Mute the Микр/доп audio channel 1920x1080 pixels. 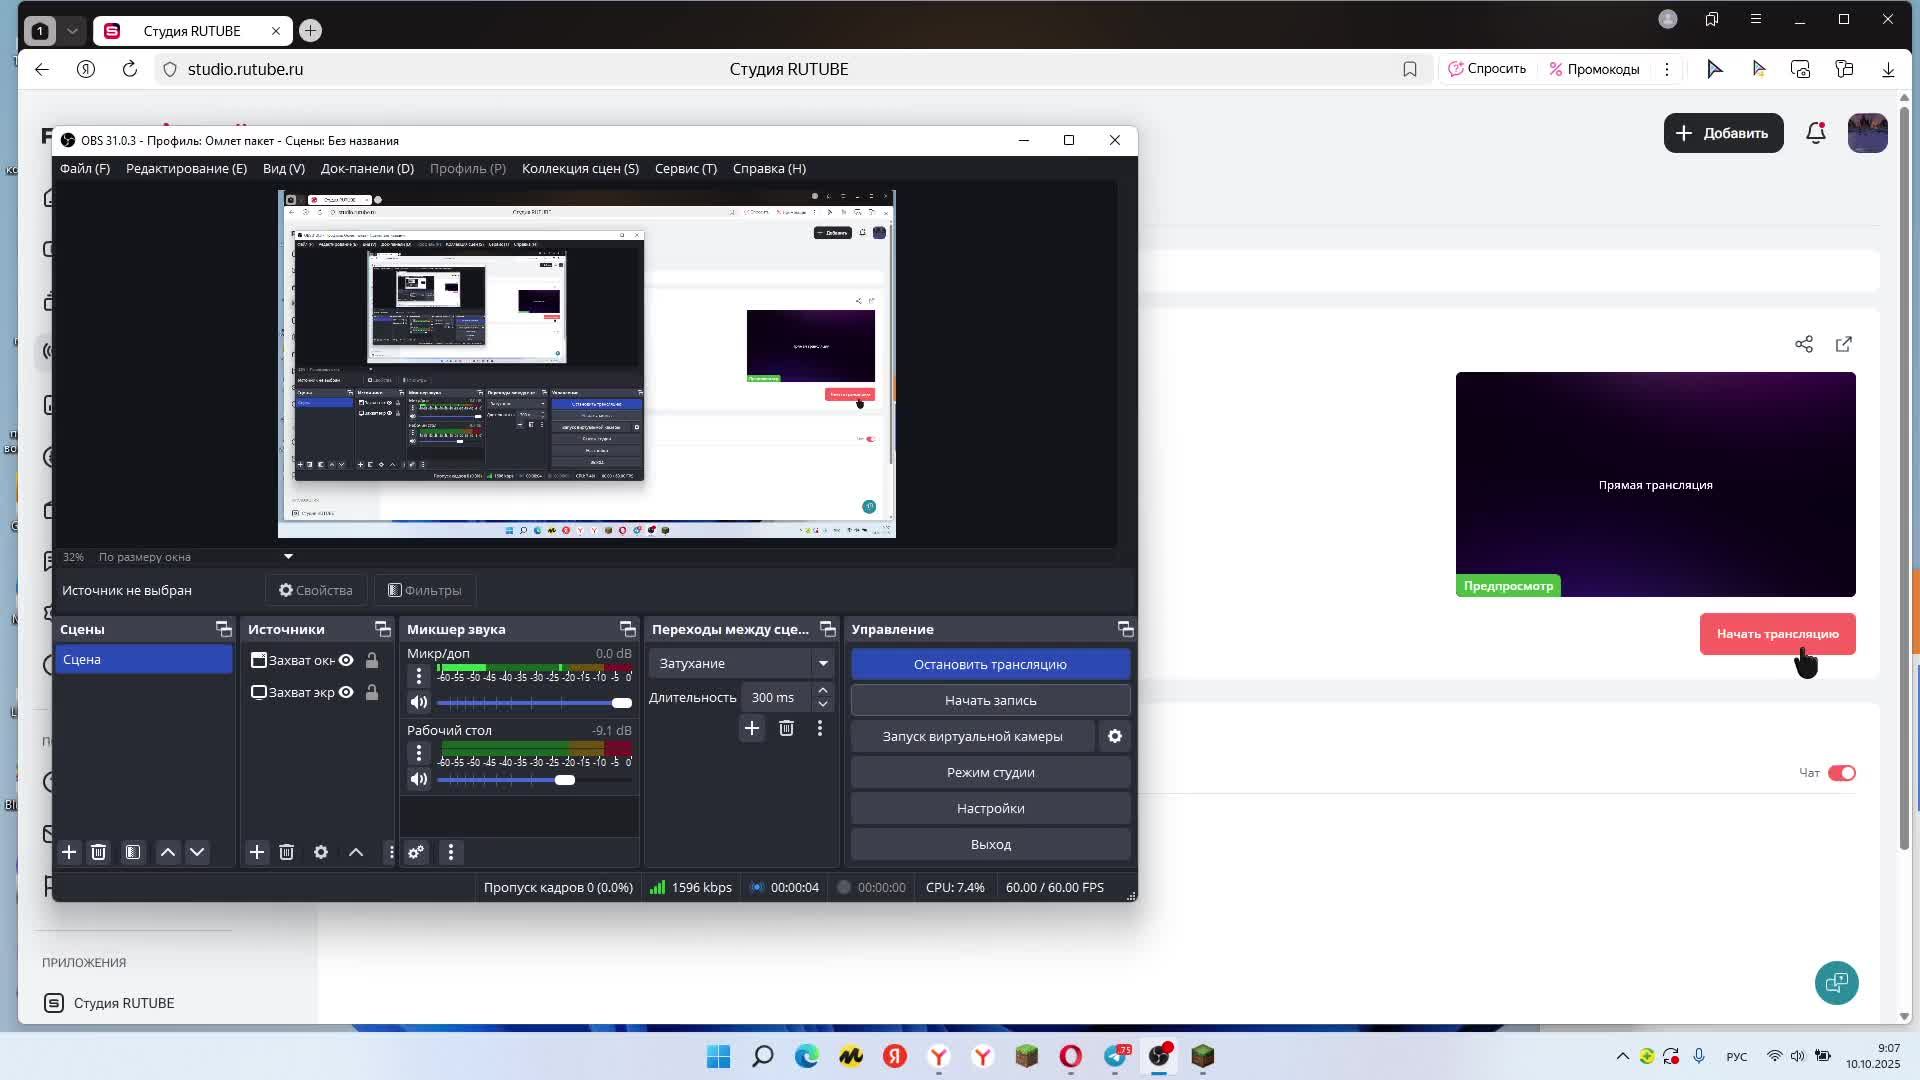point(419,702)
